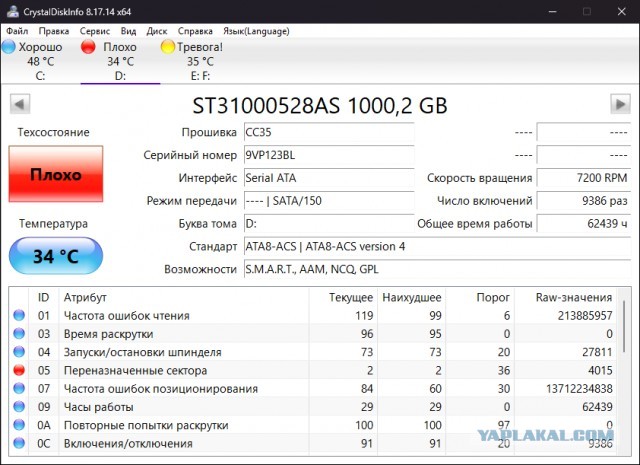This screenshot has height=465, width=640.
Task: Click raw value 13712234838
Action: (579, 389)
